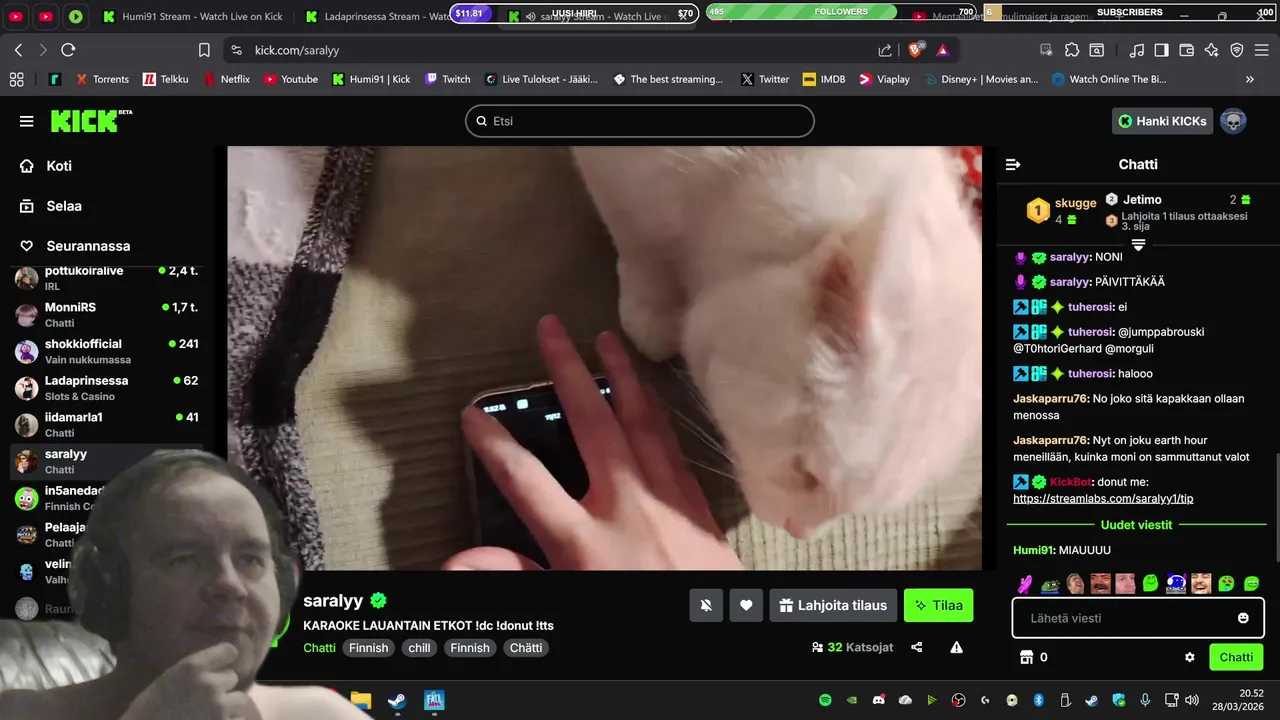Click the Brave Rewards triangle icon
The width and height of the screenshot is (1280, 720).
coord(943,50)
